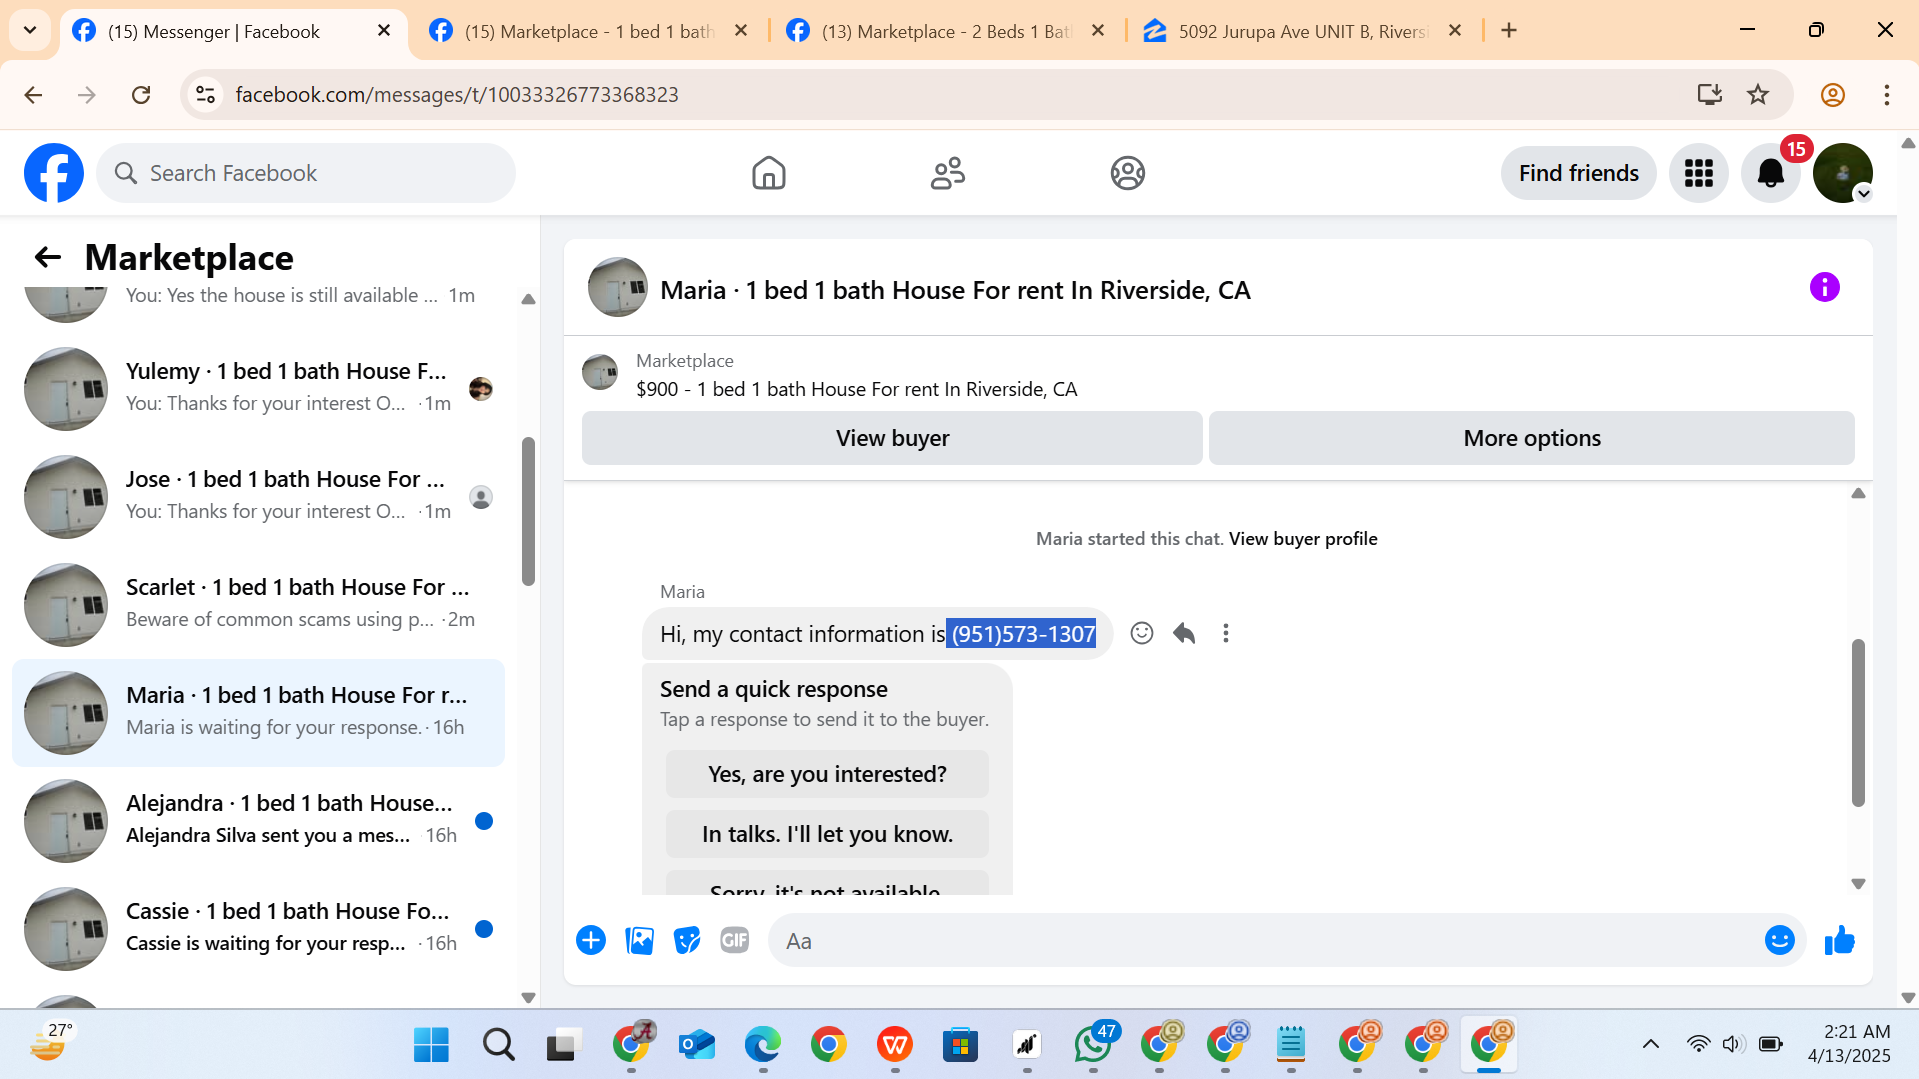Open the account profile avatar menu
The height and width of the screenshot is (1079, 1919).
pyautogui.click(x=1842, y=173)
